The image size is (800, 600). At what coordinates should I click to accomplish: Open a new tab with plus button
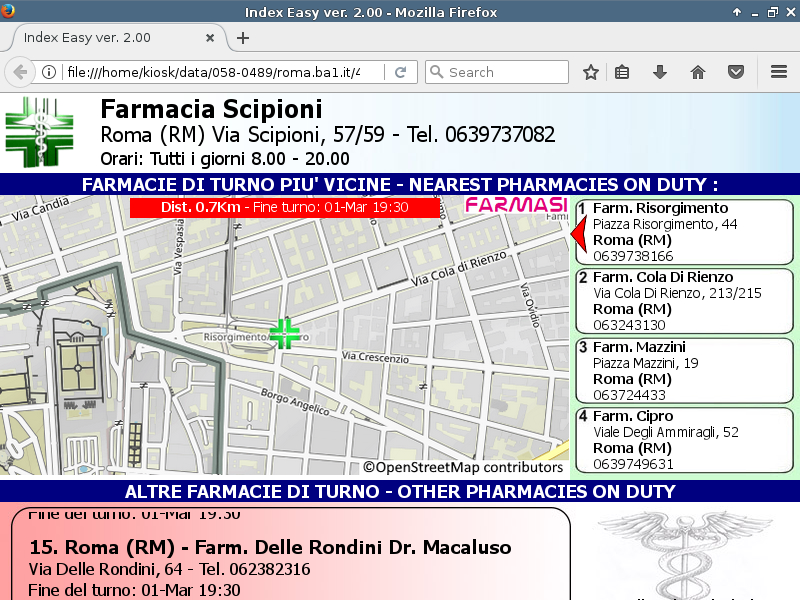point(242,38)
